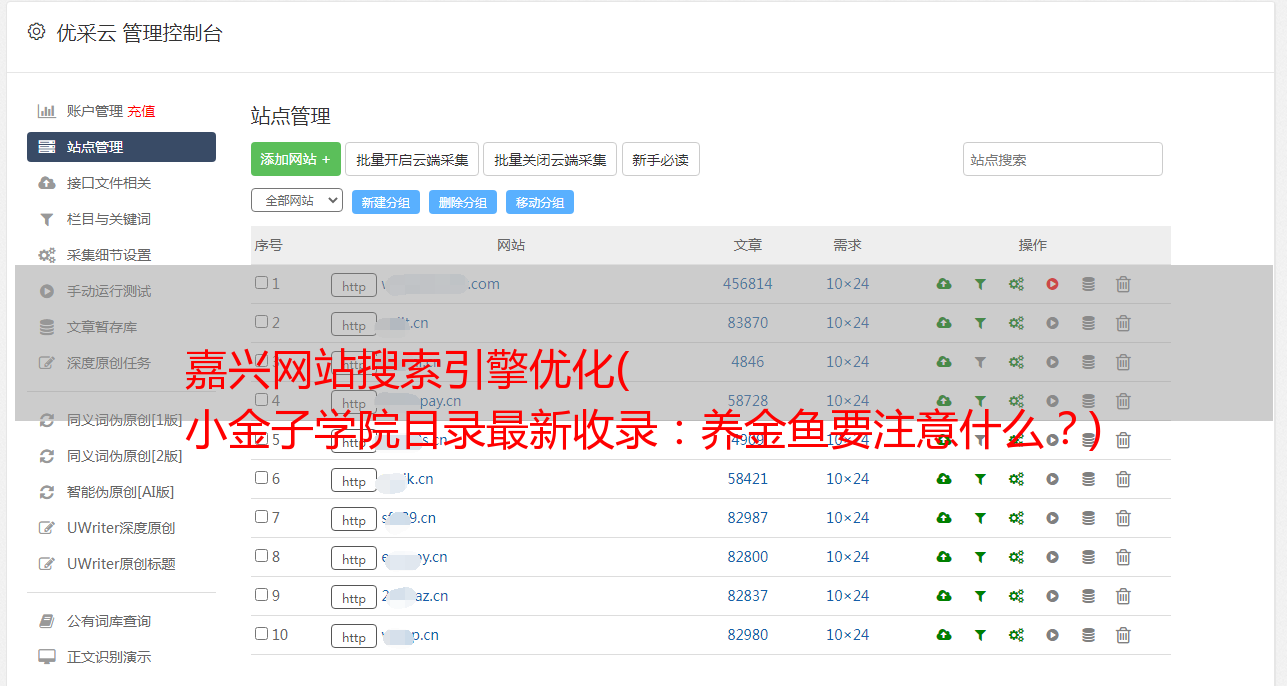This screenshot has height=686, width=1287.
Task: Tick the checkbox for site 10
Action: coord(261,634)
